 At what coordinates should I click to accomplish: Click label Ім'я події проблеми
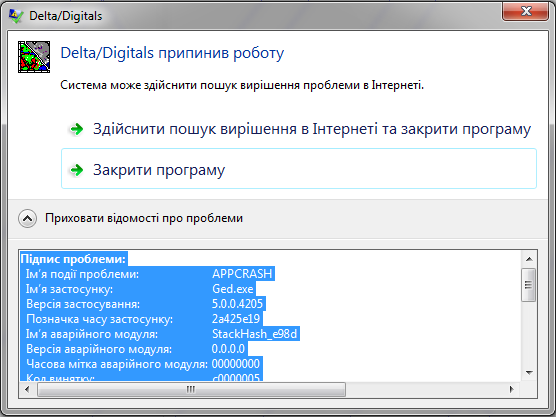coord(82,274)
